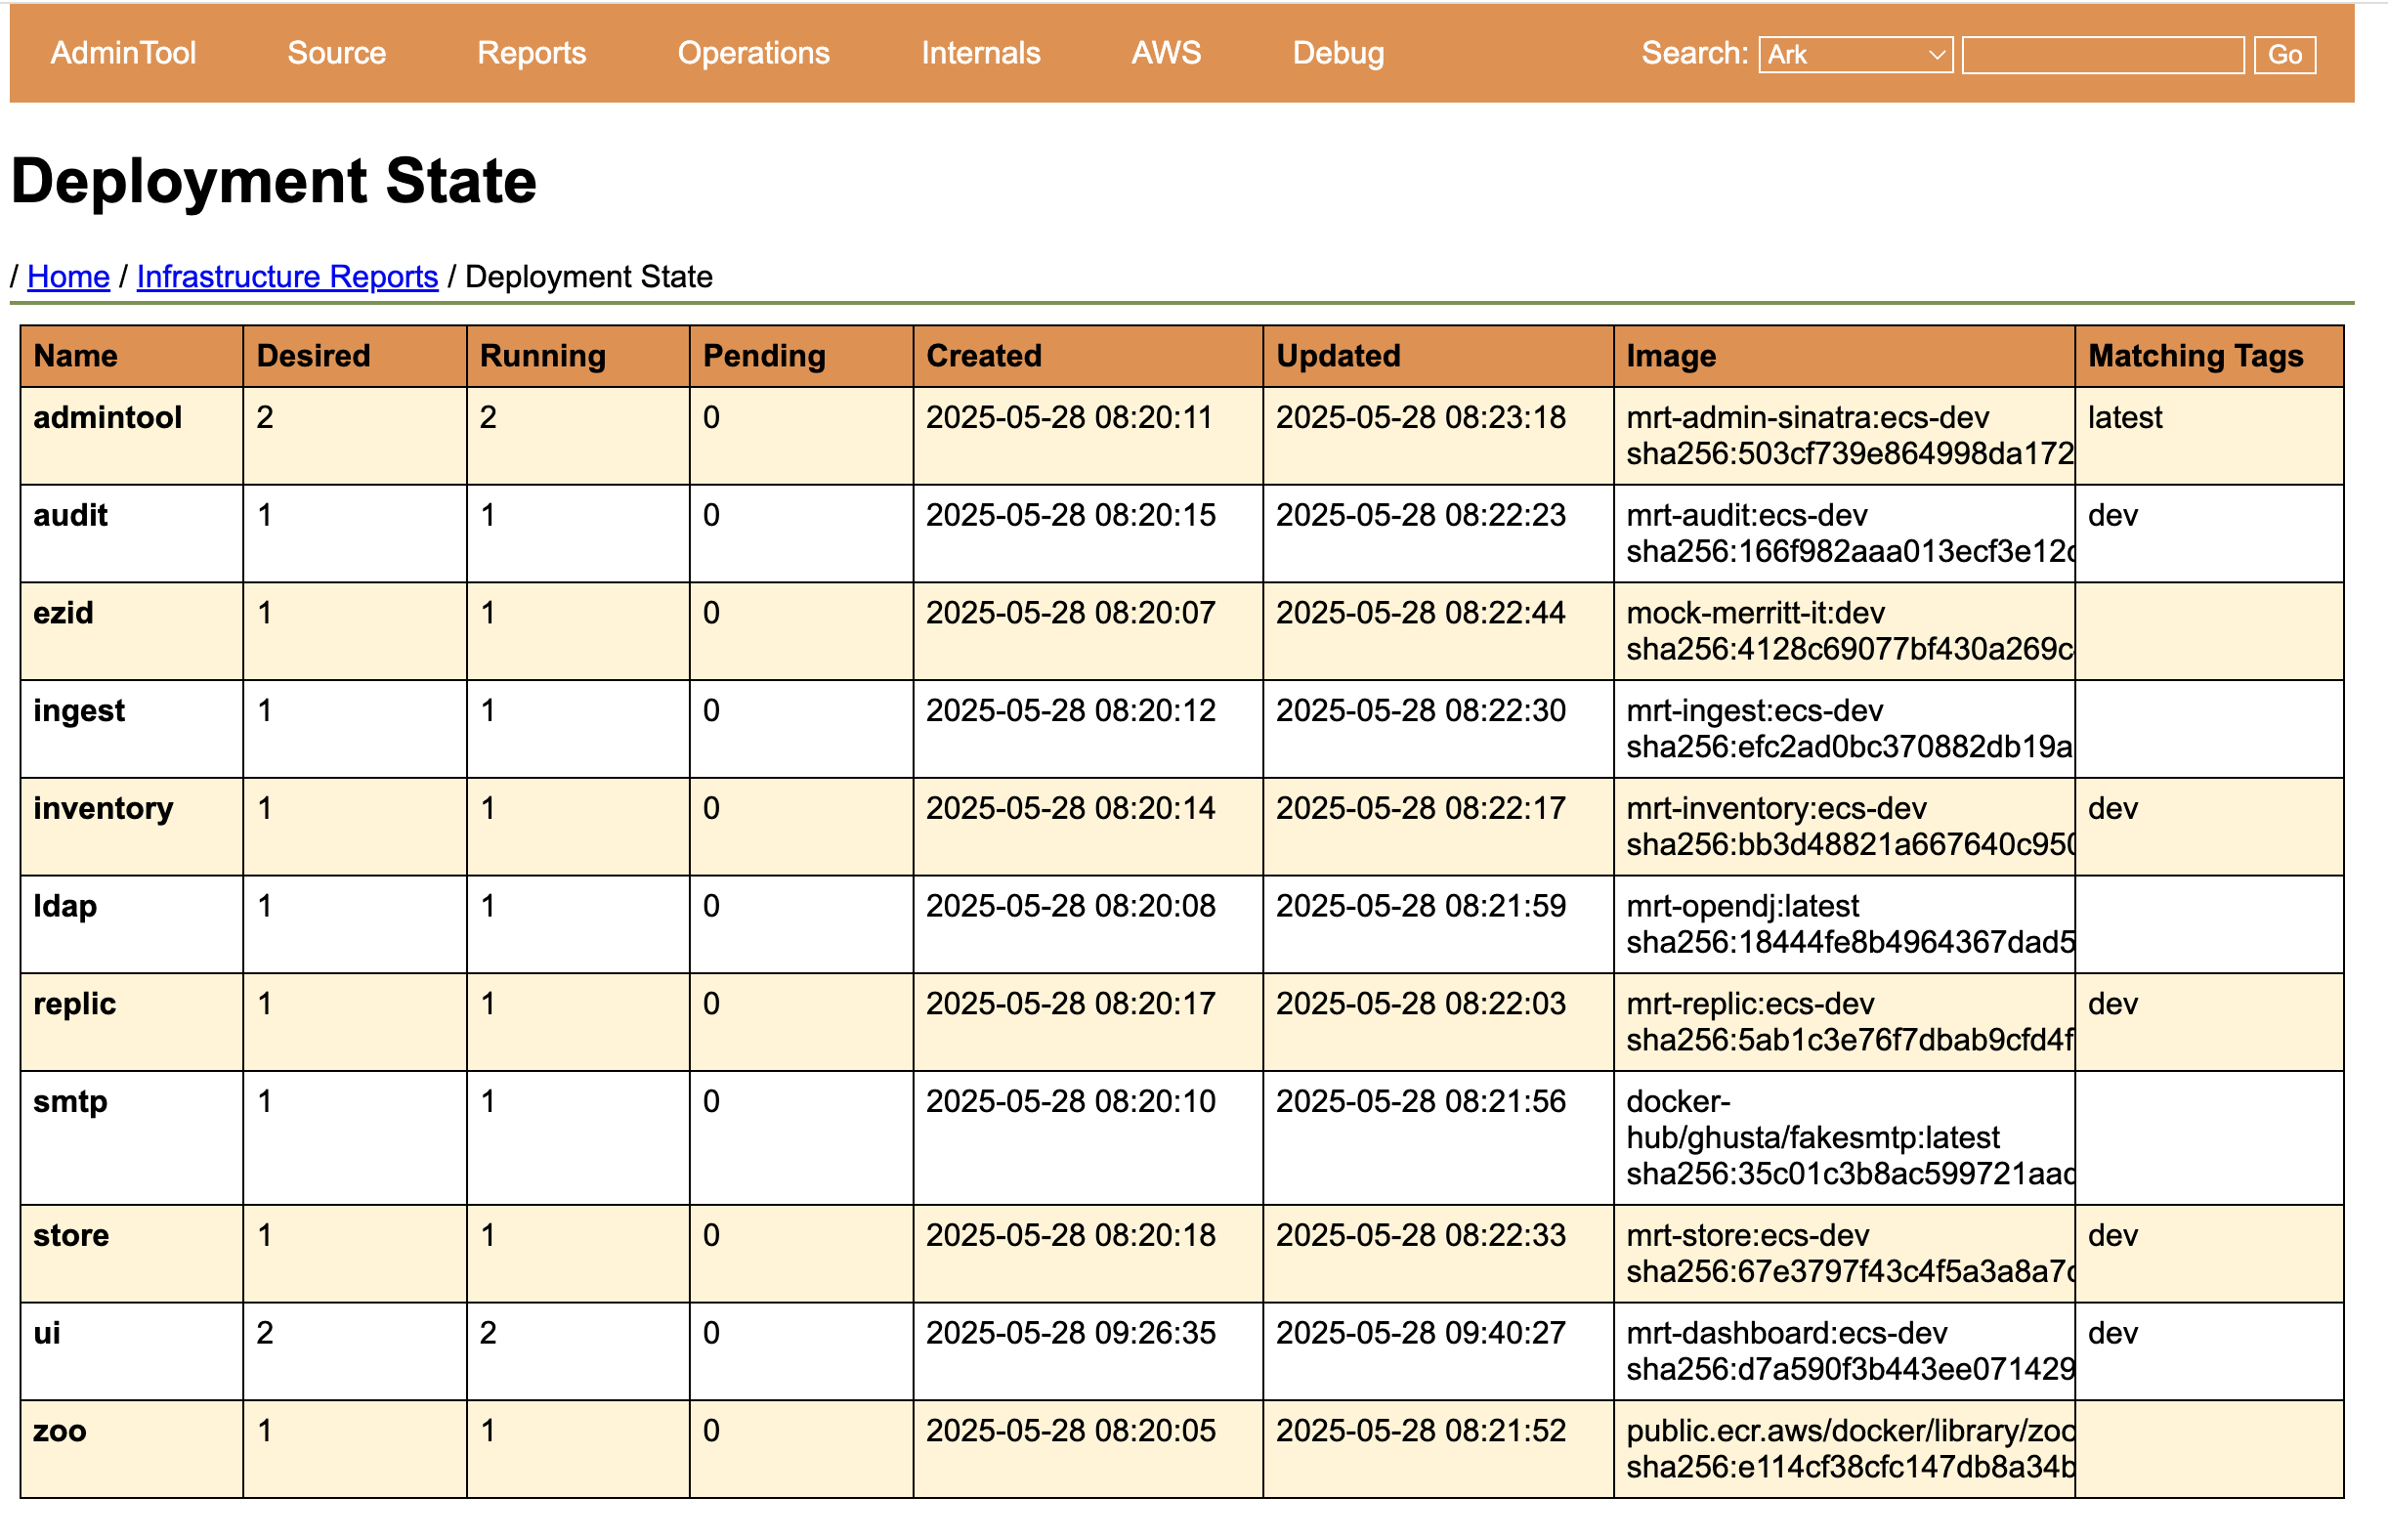Click the mrt-ingest:ecs-dev image cell
The width and height of the screenshot is (2388, 1540).
(1844, 729)
